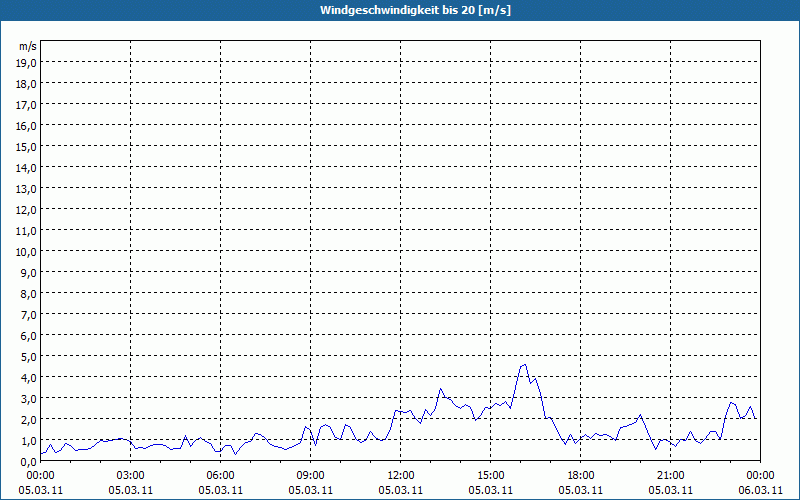This screenshot has height=500, width=800.
Task: Click the 15:00 time axis label
Action: [x=491, y=476]
